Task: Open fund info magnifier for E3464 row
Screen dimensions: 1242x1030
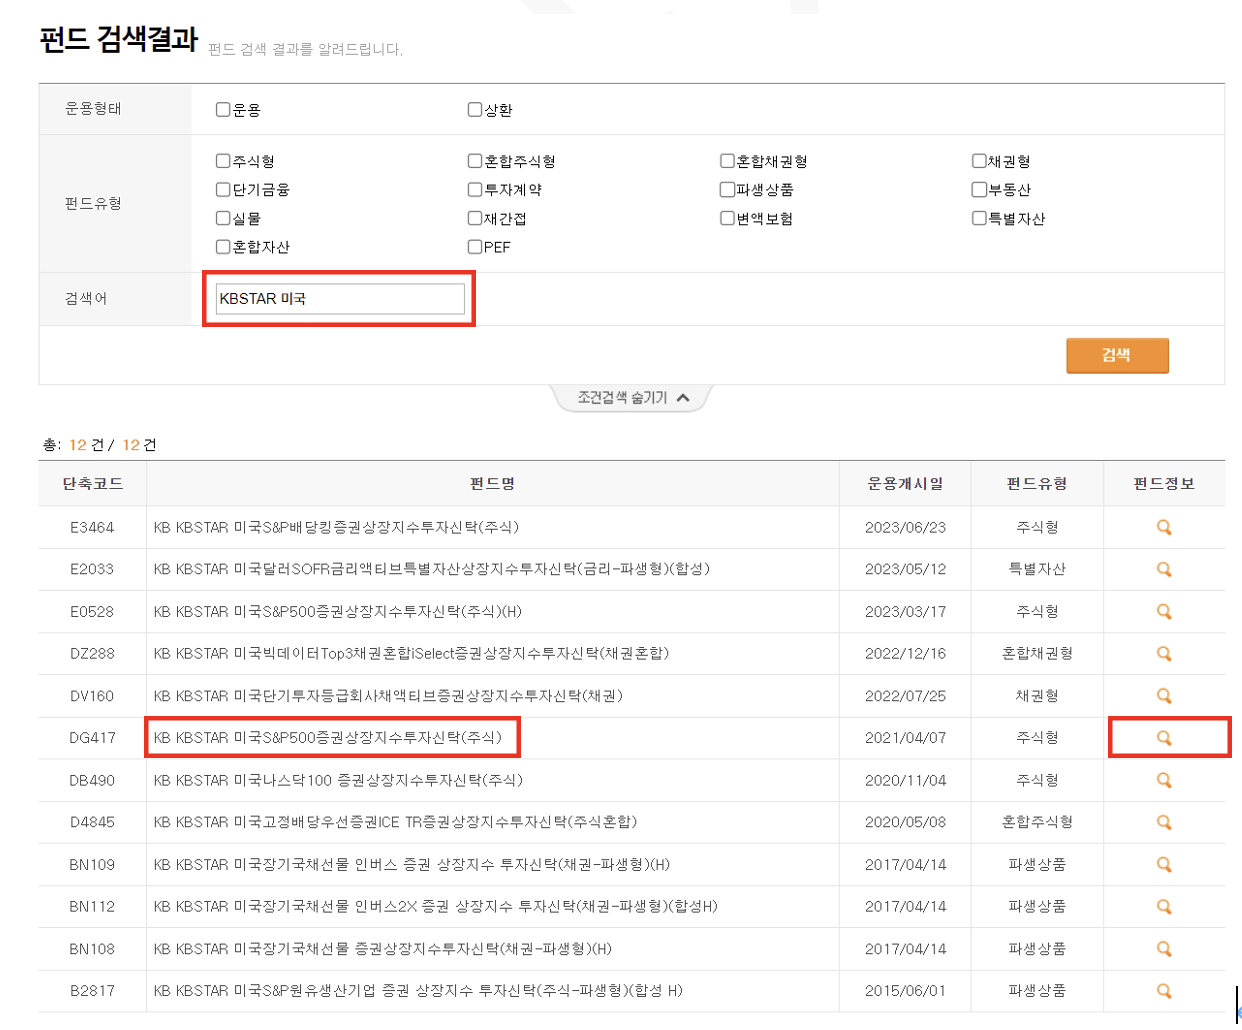Action: click(1164, 527)
